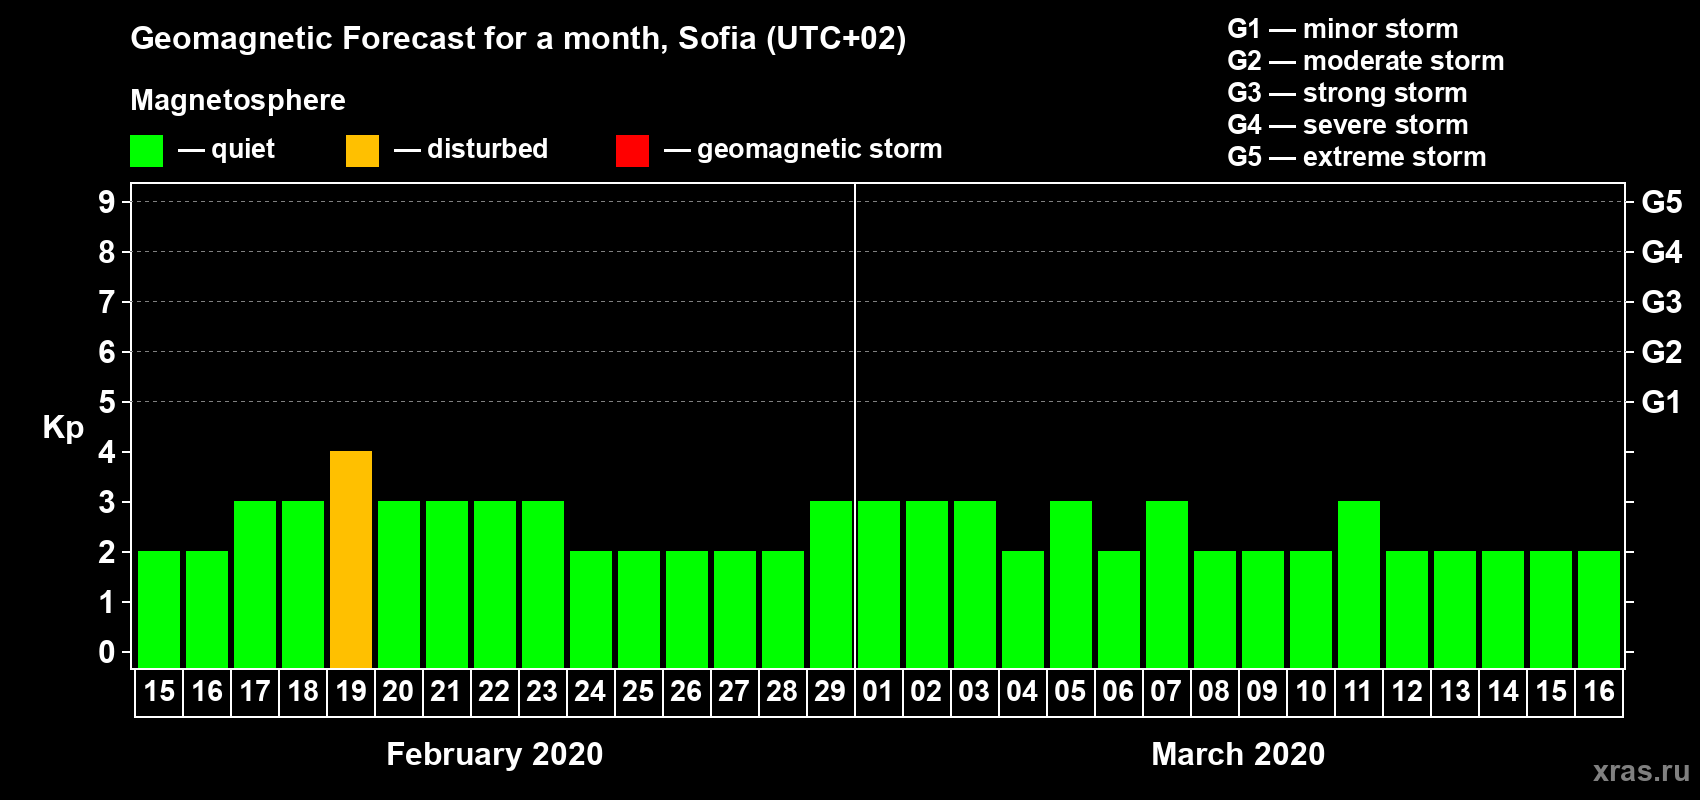Viewport: 1700px width, 800px height.
Task: Click the right-axis 'G3' label
Action: coord(1662,302)
